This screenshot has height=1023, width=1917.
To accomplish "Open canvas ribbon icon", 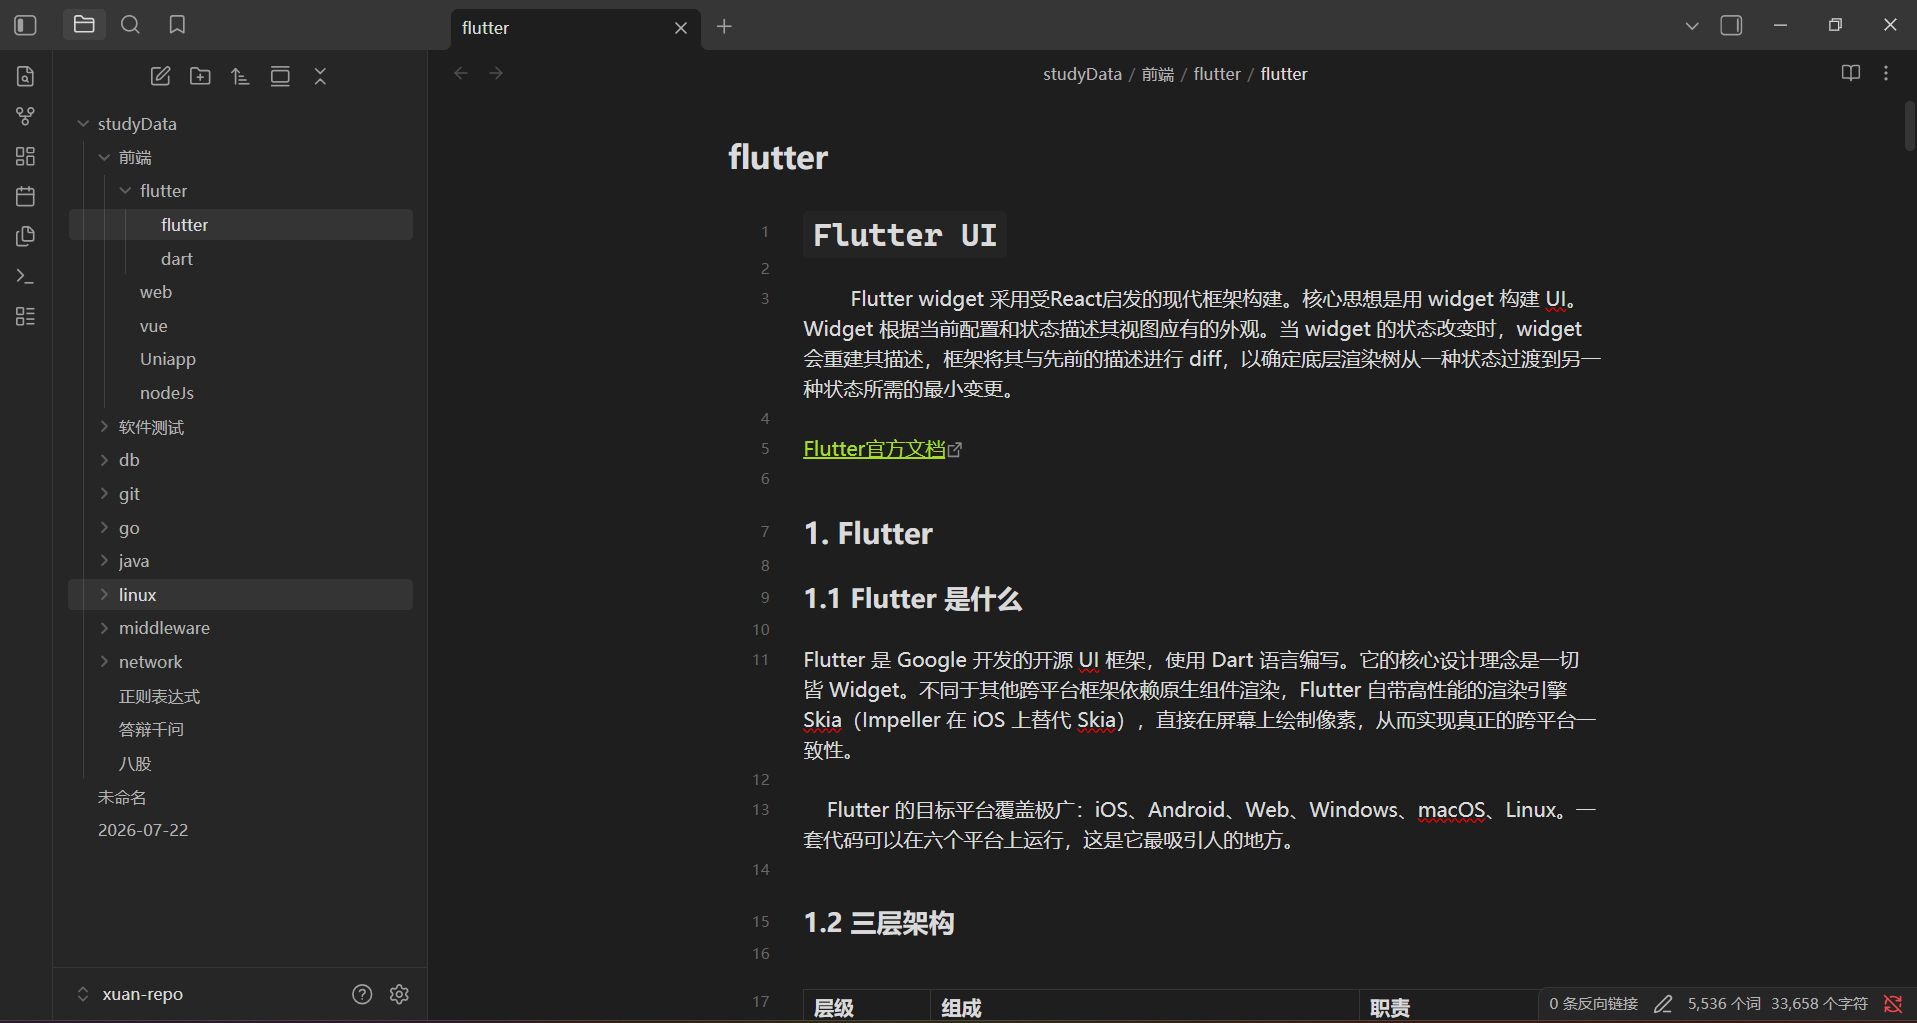I will 26,156.
